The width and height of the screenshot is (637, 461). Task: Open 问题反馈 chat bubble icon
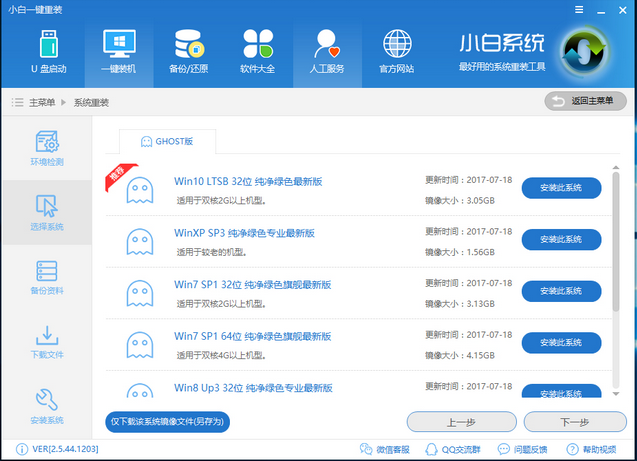point(504,449)
